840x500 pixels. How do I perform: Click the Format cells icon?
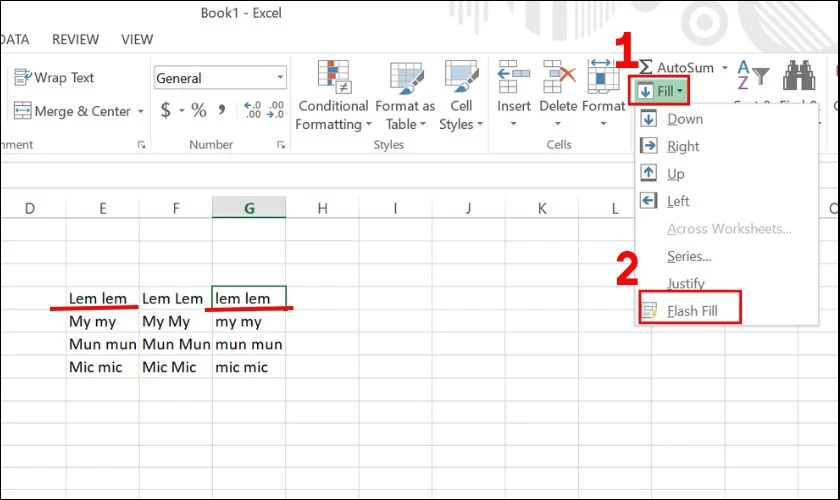coord(603,77)
